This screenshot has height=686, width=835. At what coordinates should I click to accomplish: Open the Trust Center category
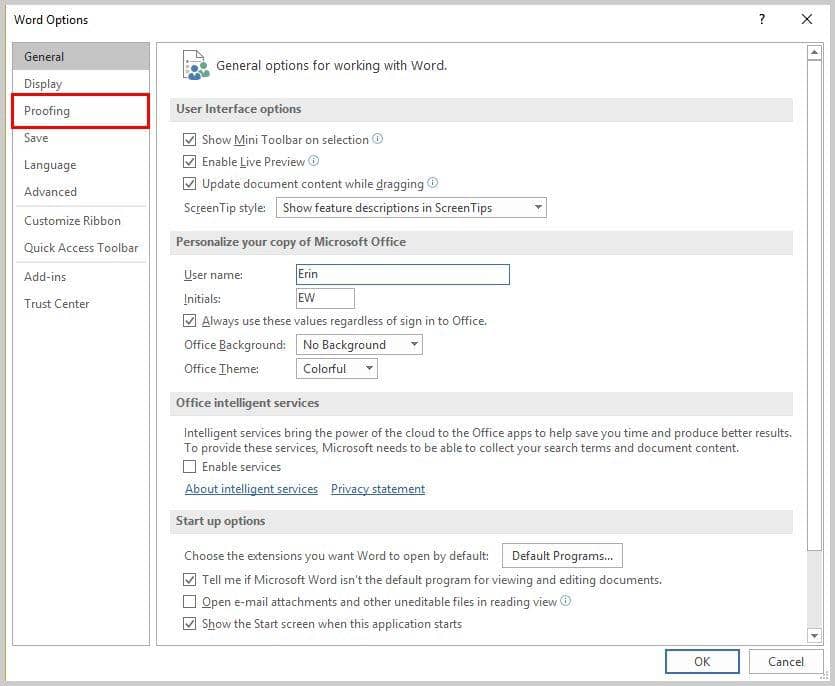(57, 304)
